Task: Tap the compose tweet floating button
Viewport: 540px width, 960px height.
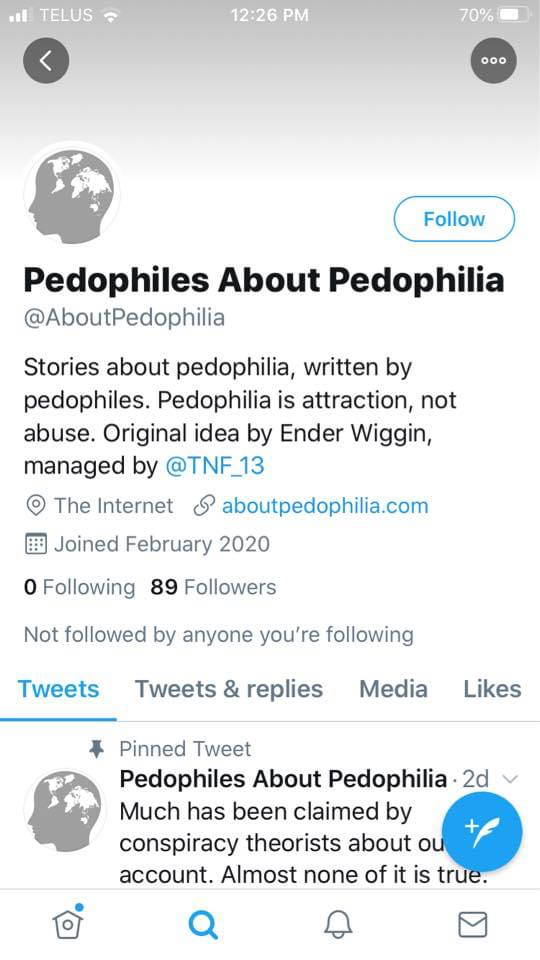Action: pos(482,832)
